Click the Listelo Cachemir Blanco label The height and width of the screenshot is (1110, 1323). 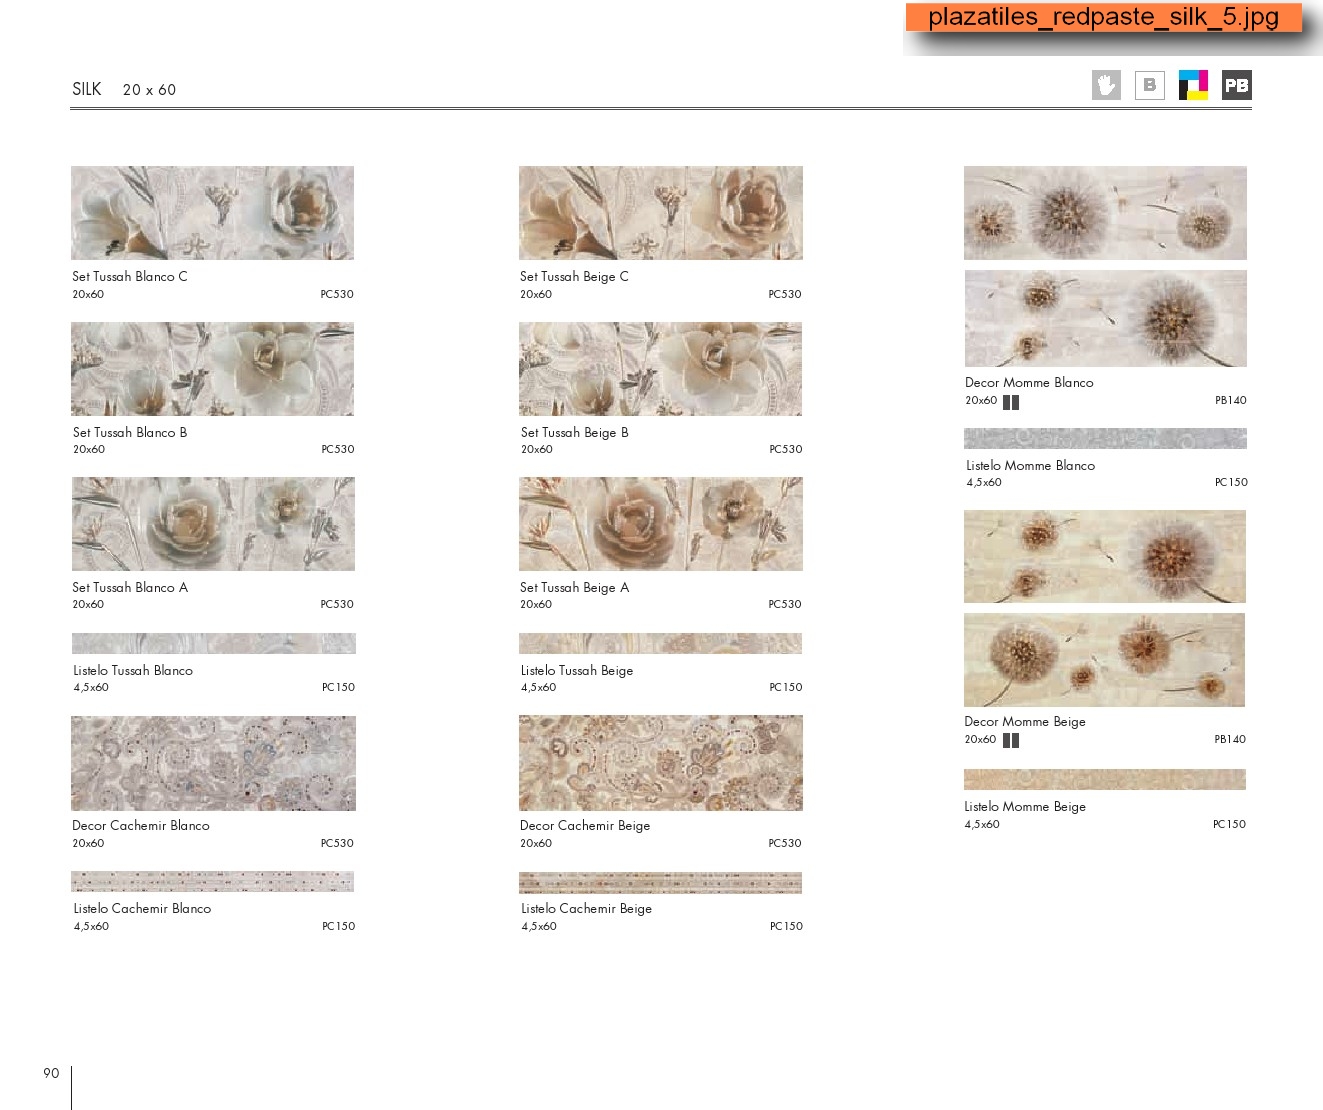point(142,909)
